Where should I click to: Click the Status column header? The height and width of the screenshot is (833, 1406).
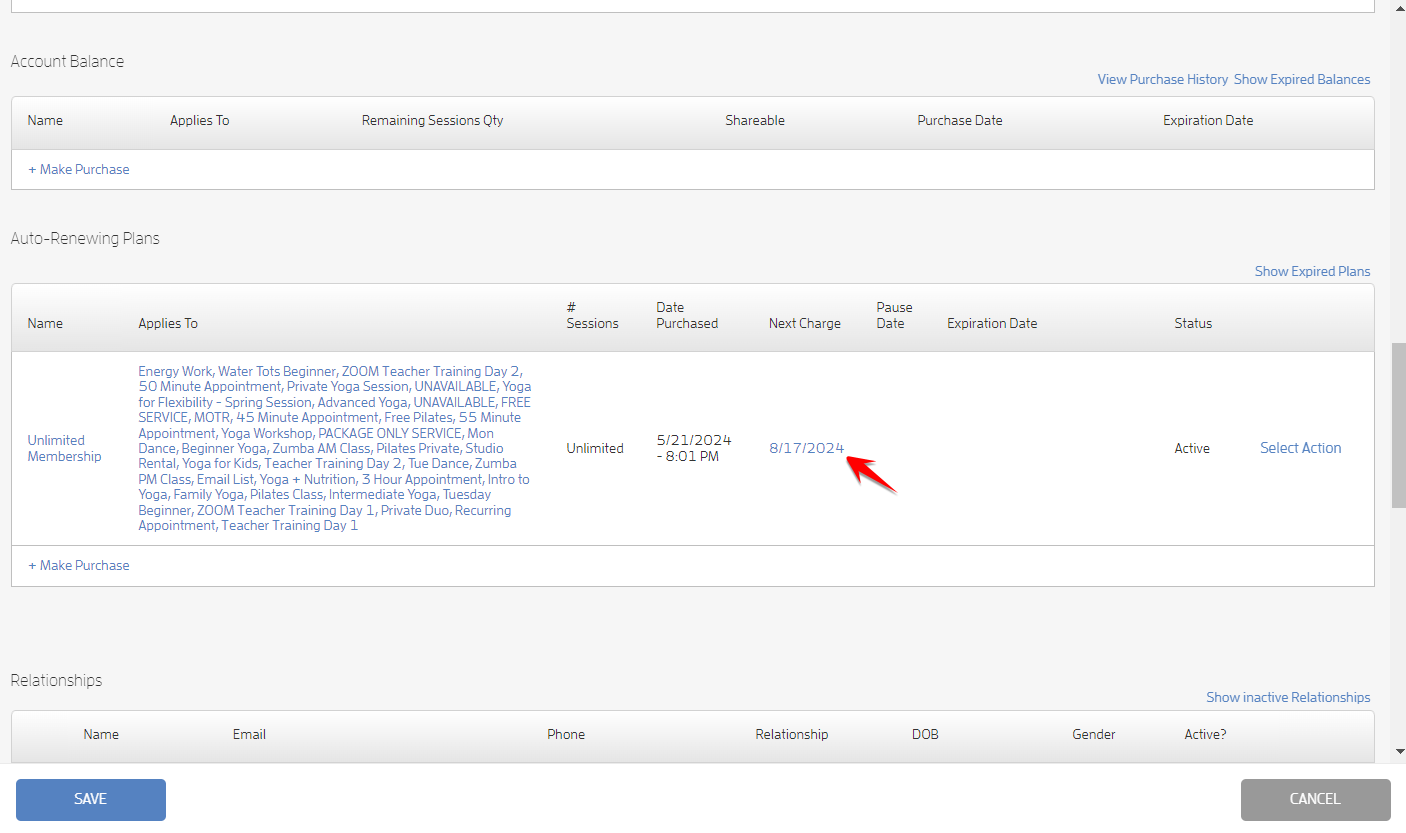(x=1193, y=323)
